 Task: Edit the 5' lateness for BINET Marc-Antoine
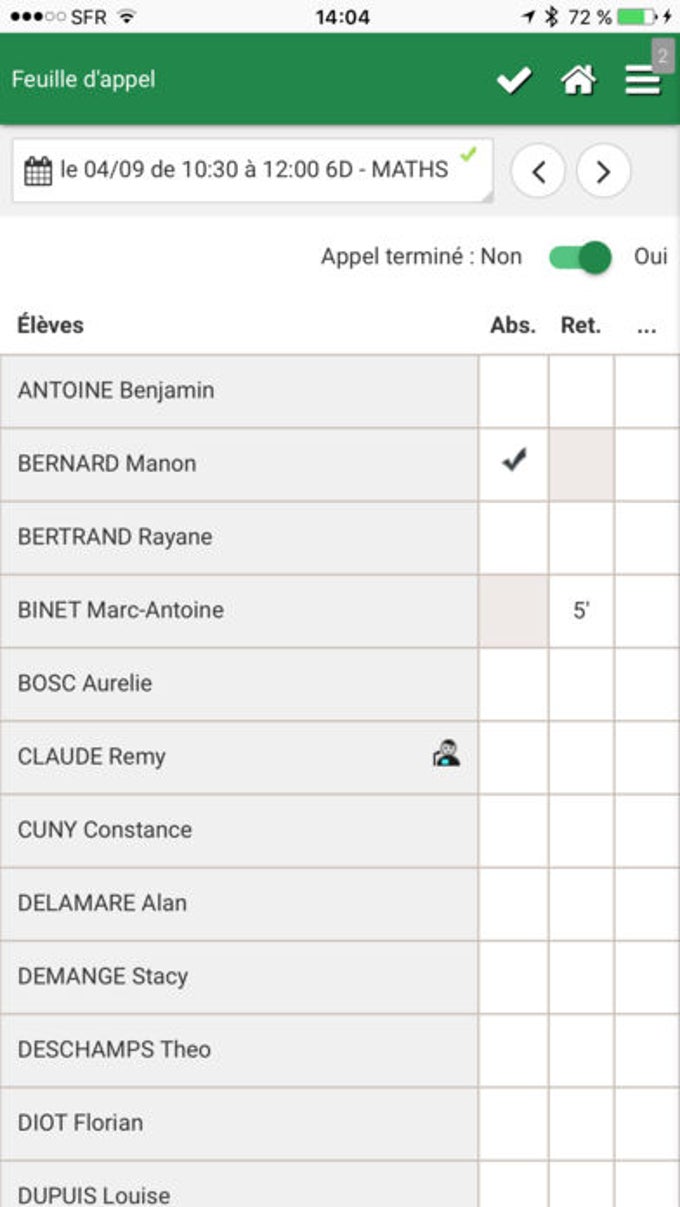(x=581, y=611)
